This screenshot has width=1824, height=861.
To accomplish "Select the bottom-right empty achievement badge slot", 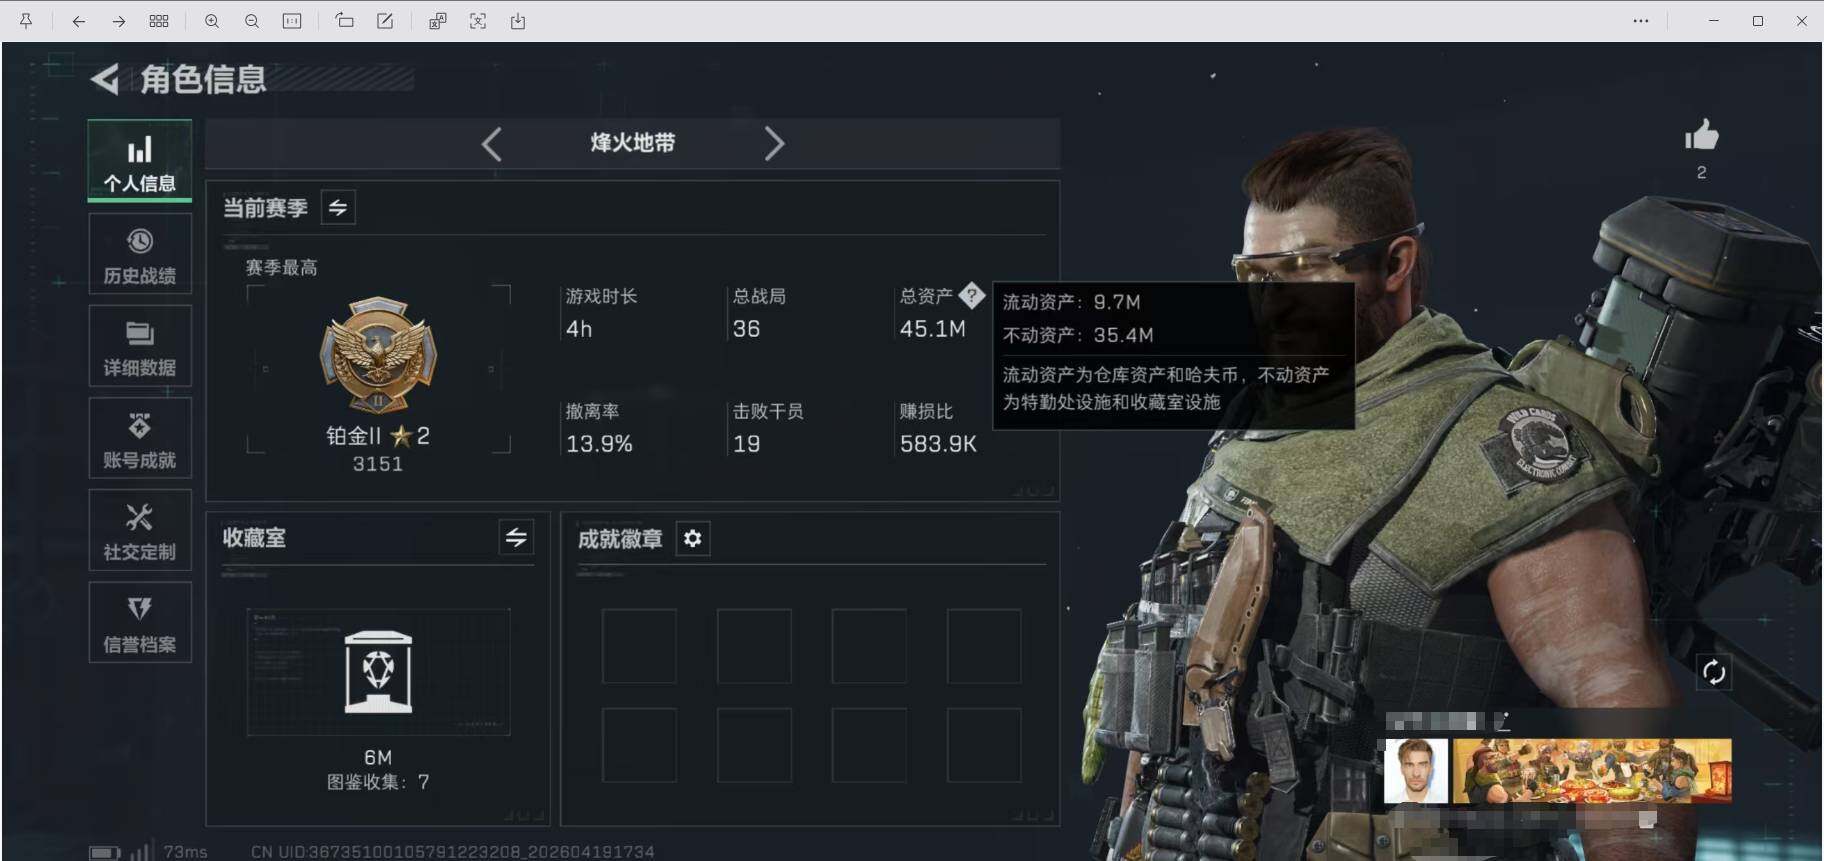I will (x=984, y=745).
